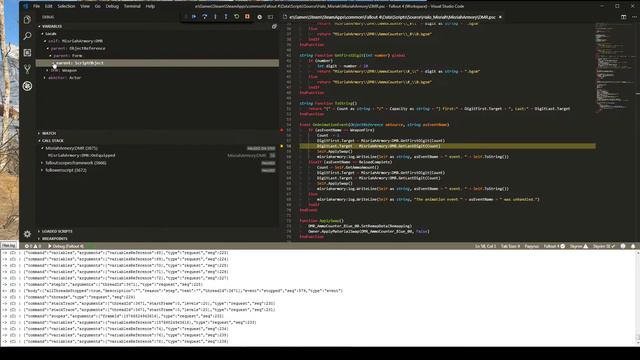Viewport: 640px width, 360px height.
Task: Click the output log scrollbar
Action: pyautogui.click(x=638, y=297)
